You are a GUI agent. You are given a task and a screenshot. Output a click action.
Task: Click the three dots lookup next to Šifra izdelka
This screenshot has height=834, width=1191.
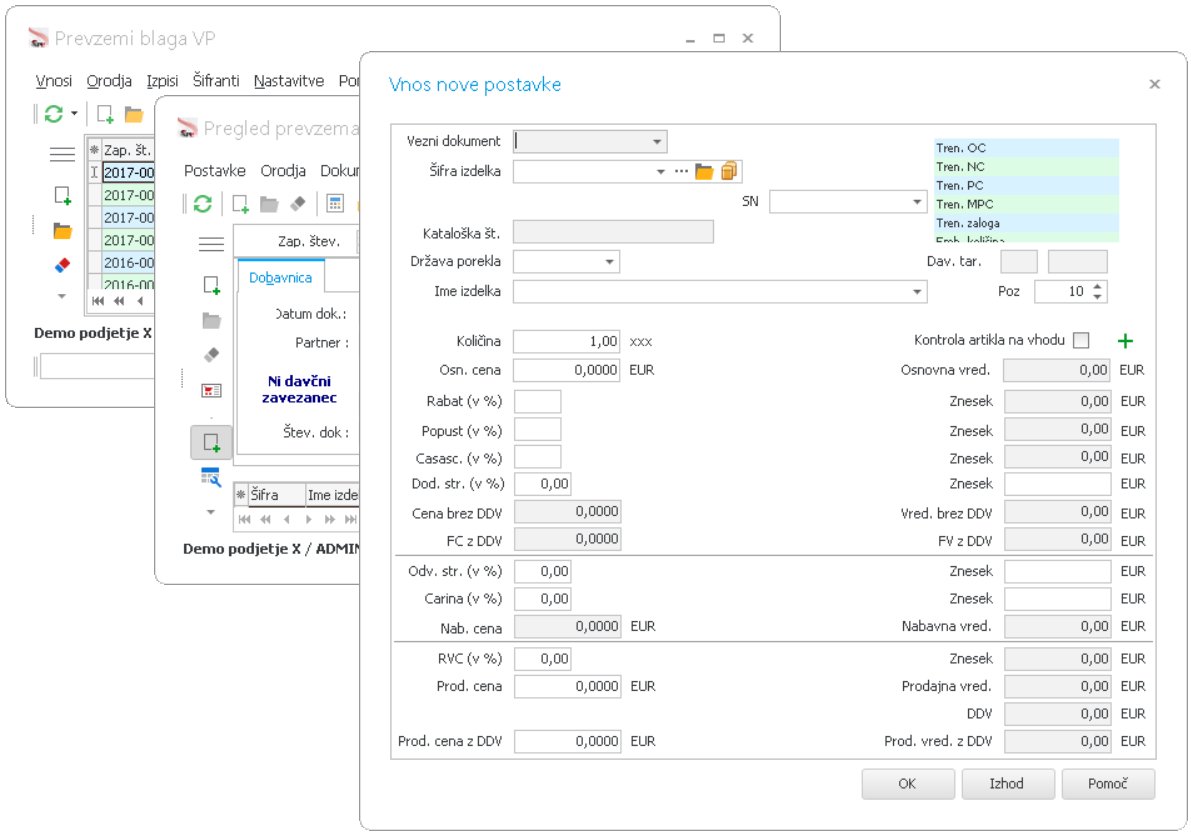pos(681,172)
